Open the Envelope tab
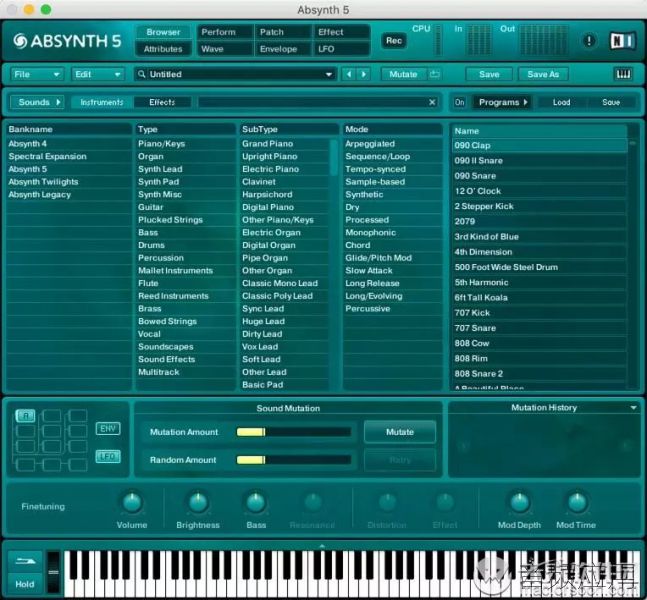 [283, 49]
